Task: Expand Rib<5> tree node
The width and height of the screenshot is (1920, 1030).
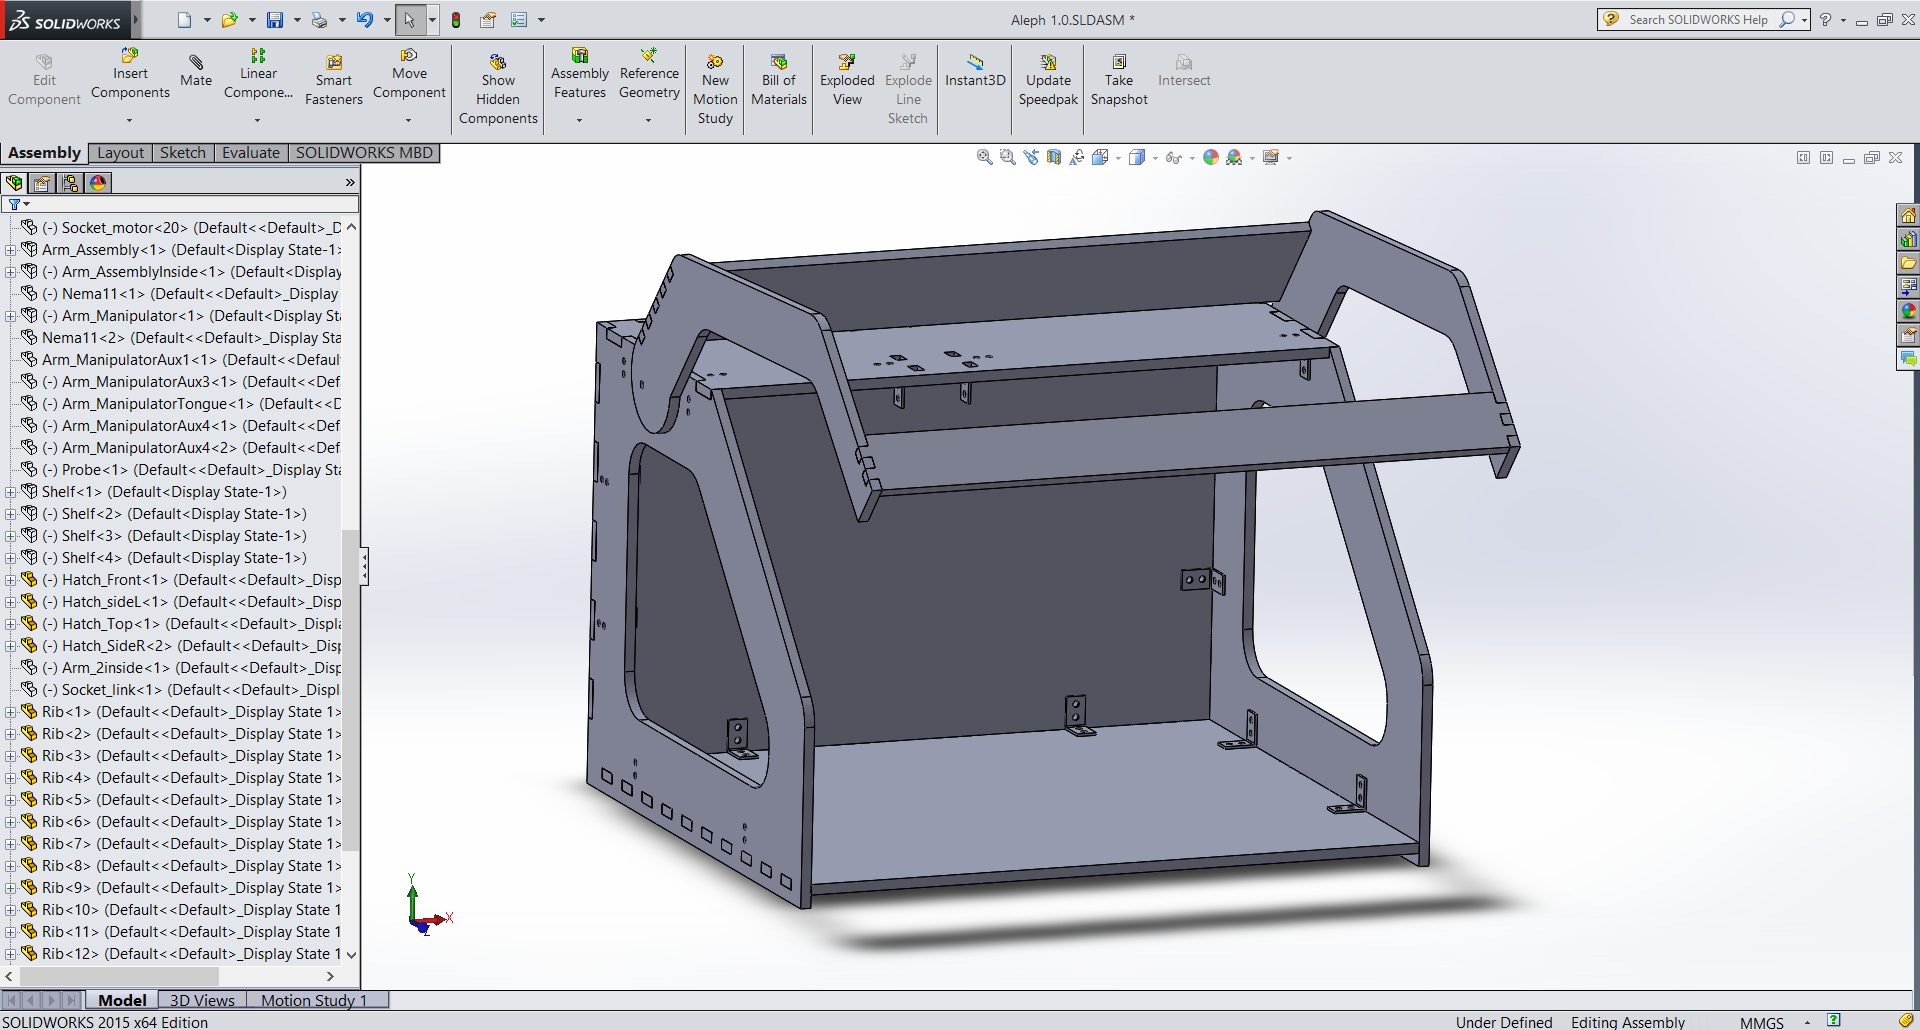Action: (x=10, y=800)
